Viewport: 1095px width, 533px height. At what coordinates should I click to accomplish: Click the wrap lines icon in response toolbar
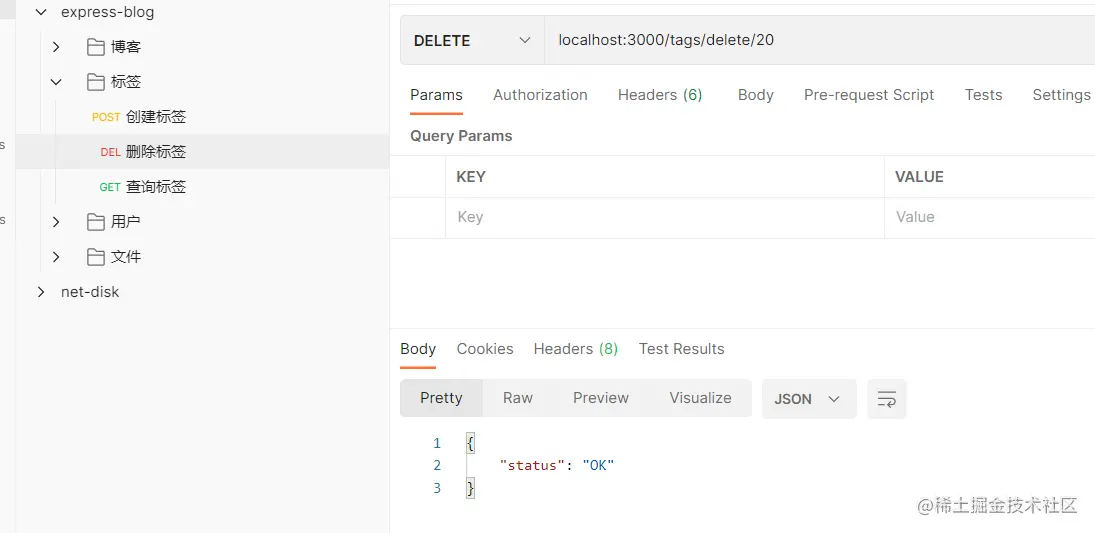click(x=886, y=399)
